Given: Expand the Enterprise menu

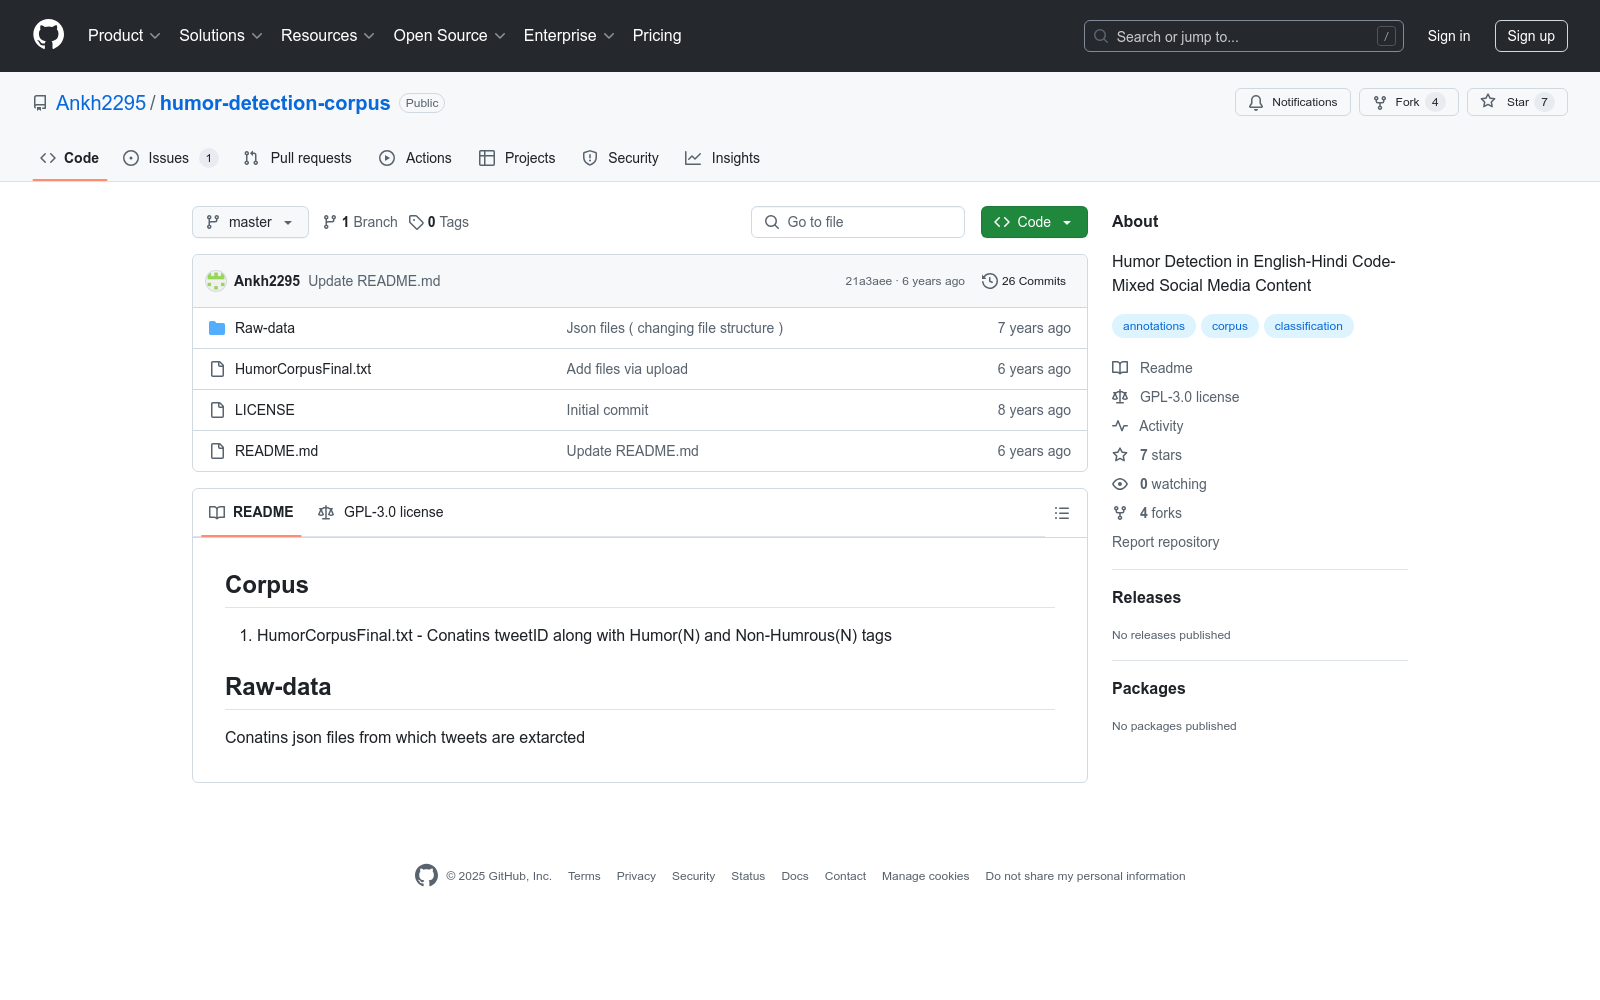Looking at the screenshot, I should tap(569, 36).
